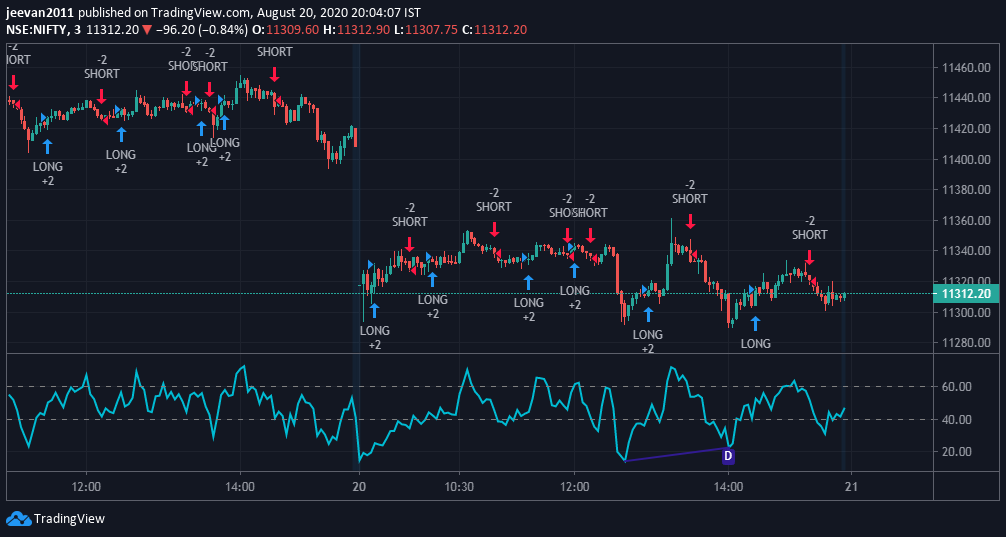Click the TradingView wordmark at bottom left
1006x537 pixels.
pyautogui.click(x=69, y=519)
